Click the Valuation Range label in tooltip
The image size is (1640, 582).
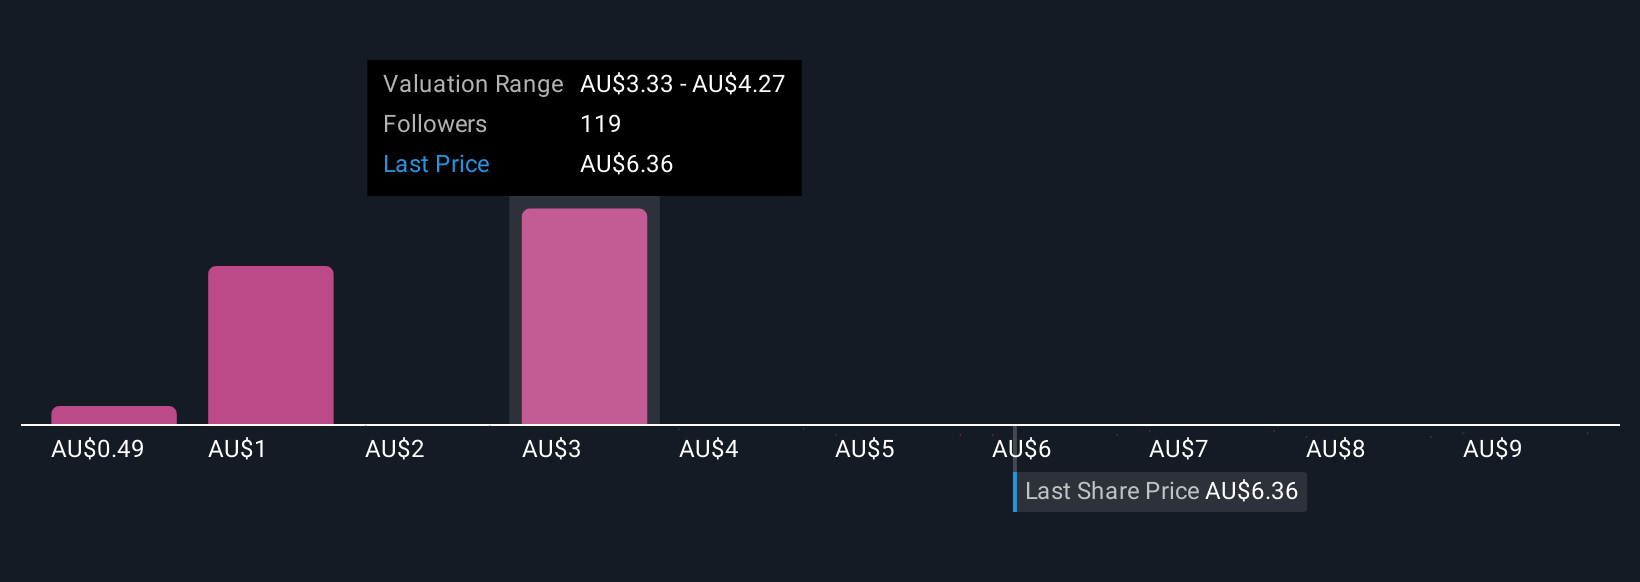tap(473, 84)
